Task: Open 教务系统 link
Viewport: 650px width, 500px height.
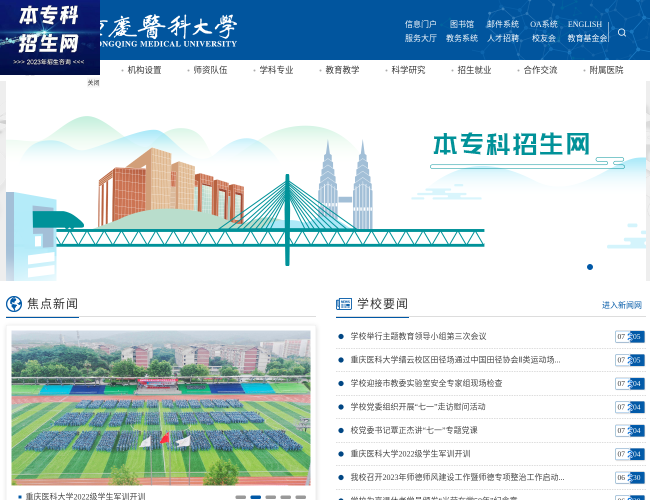Action: (x=461, y=38)
